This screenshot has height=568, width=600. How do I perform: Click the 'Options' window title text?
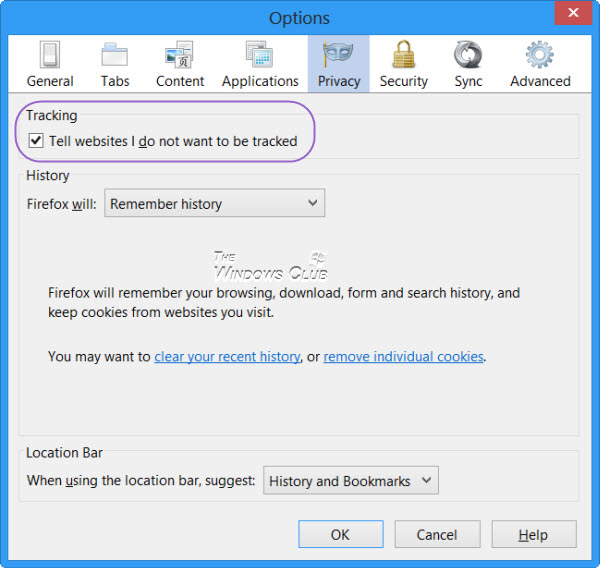tap(299, 18)
